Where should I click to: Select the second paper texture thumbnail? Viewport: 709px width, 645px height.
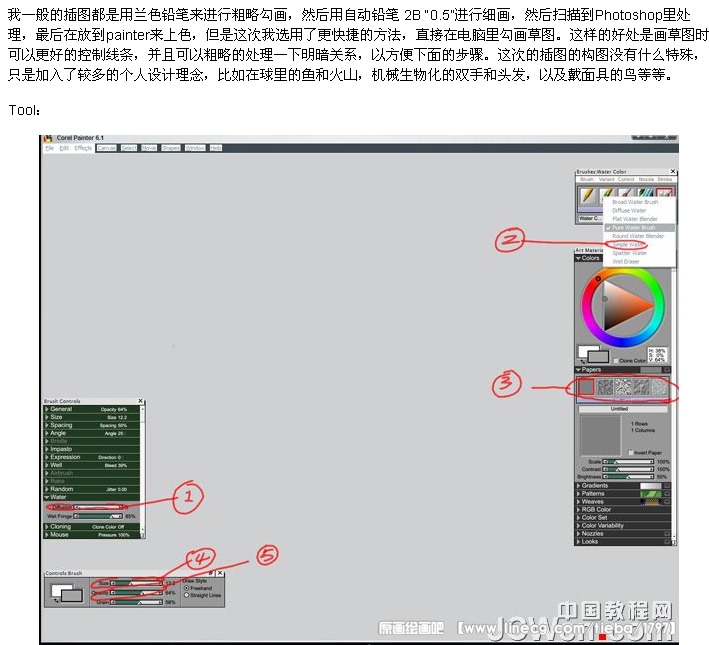tap(605, 387)
